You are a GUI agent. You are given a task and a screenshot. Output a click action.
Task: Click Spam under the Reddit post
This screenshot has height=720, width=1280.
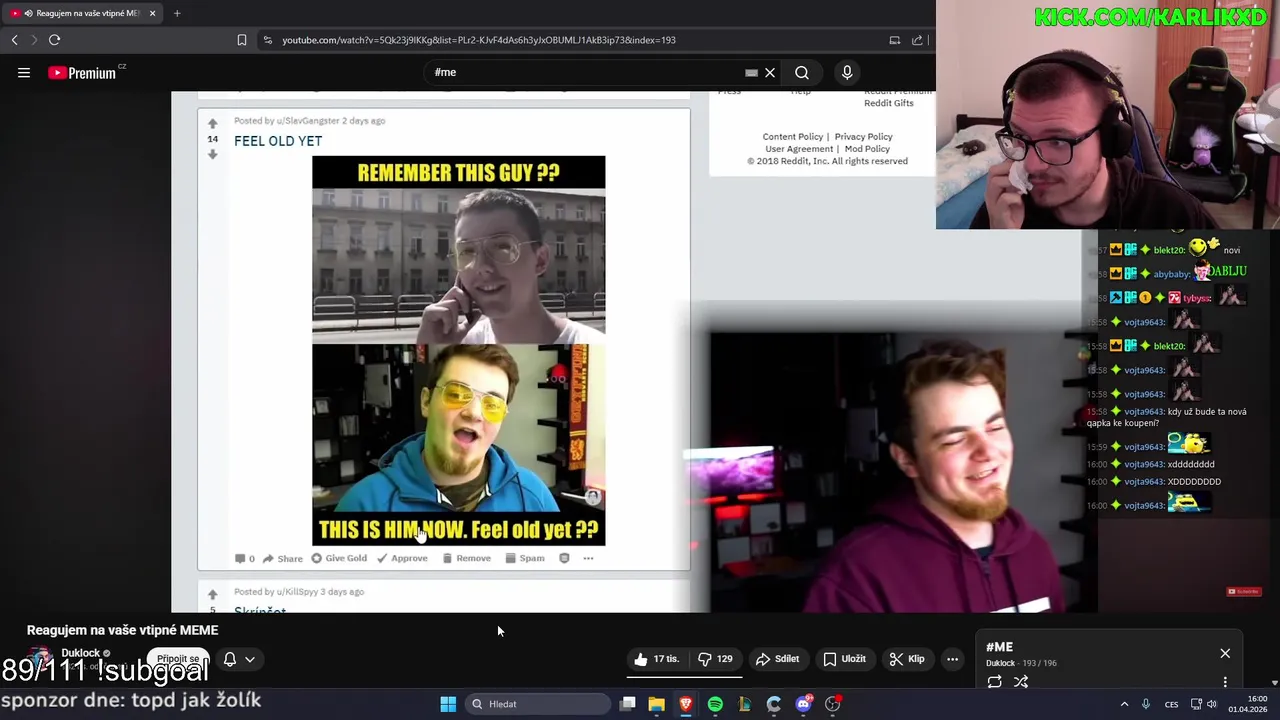[525, 558]
